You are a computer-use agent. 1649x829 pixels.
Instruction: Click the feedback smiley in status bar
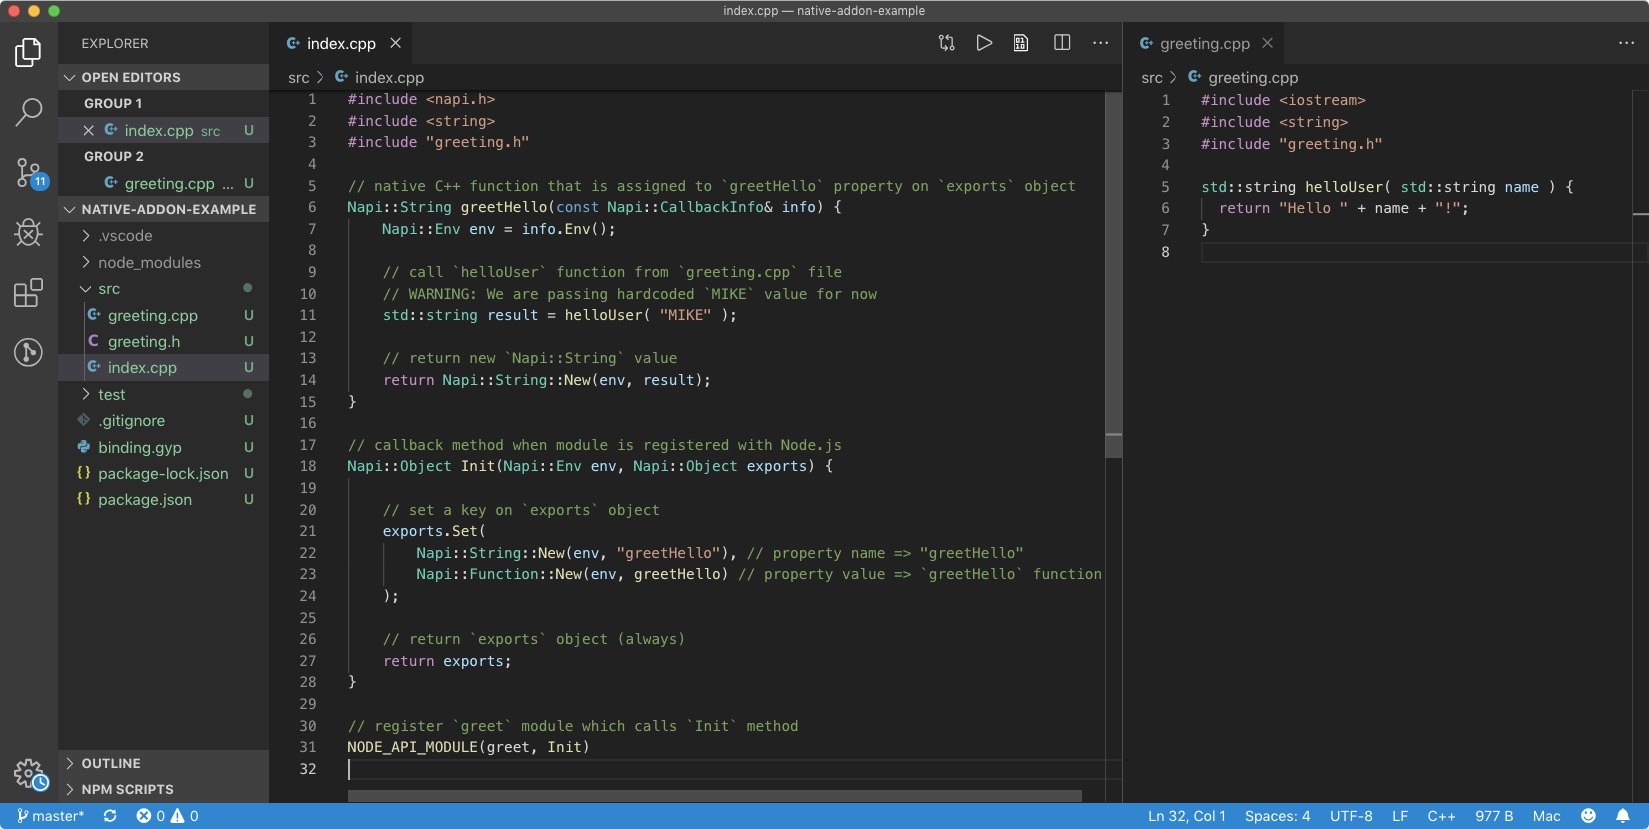click(x=1588, y=816)
